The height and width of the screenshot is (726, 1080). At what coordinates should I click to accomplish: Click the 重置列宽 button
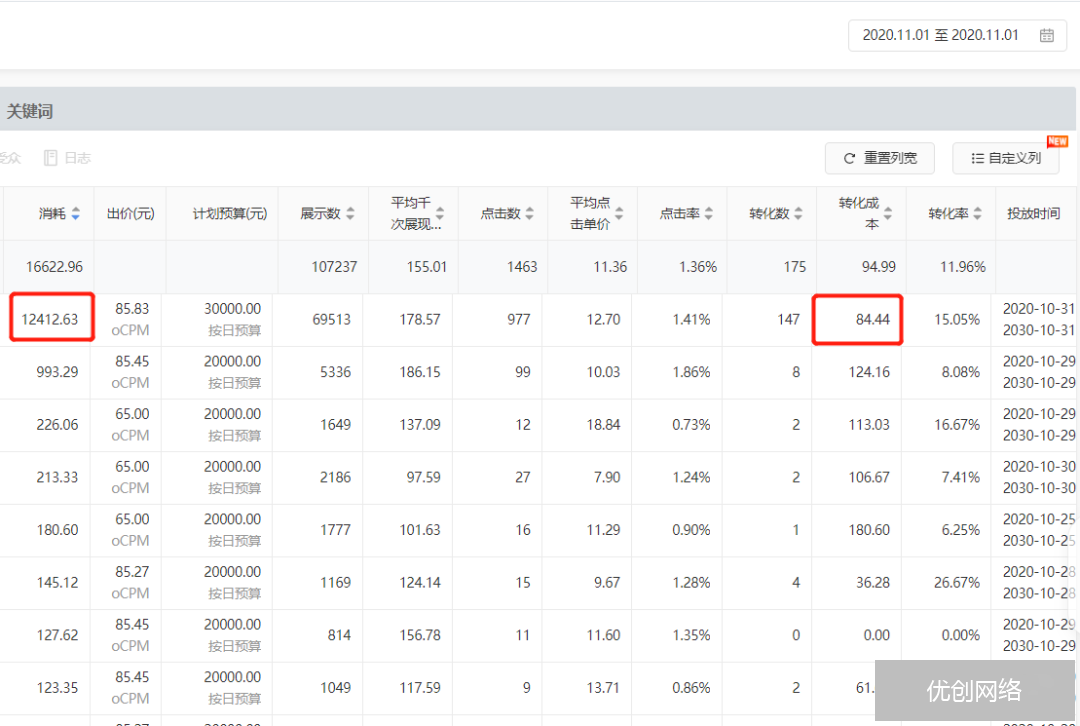pos(880,158)
